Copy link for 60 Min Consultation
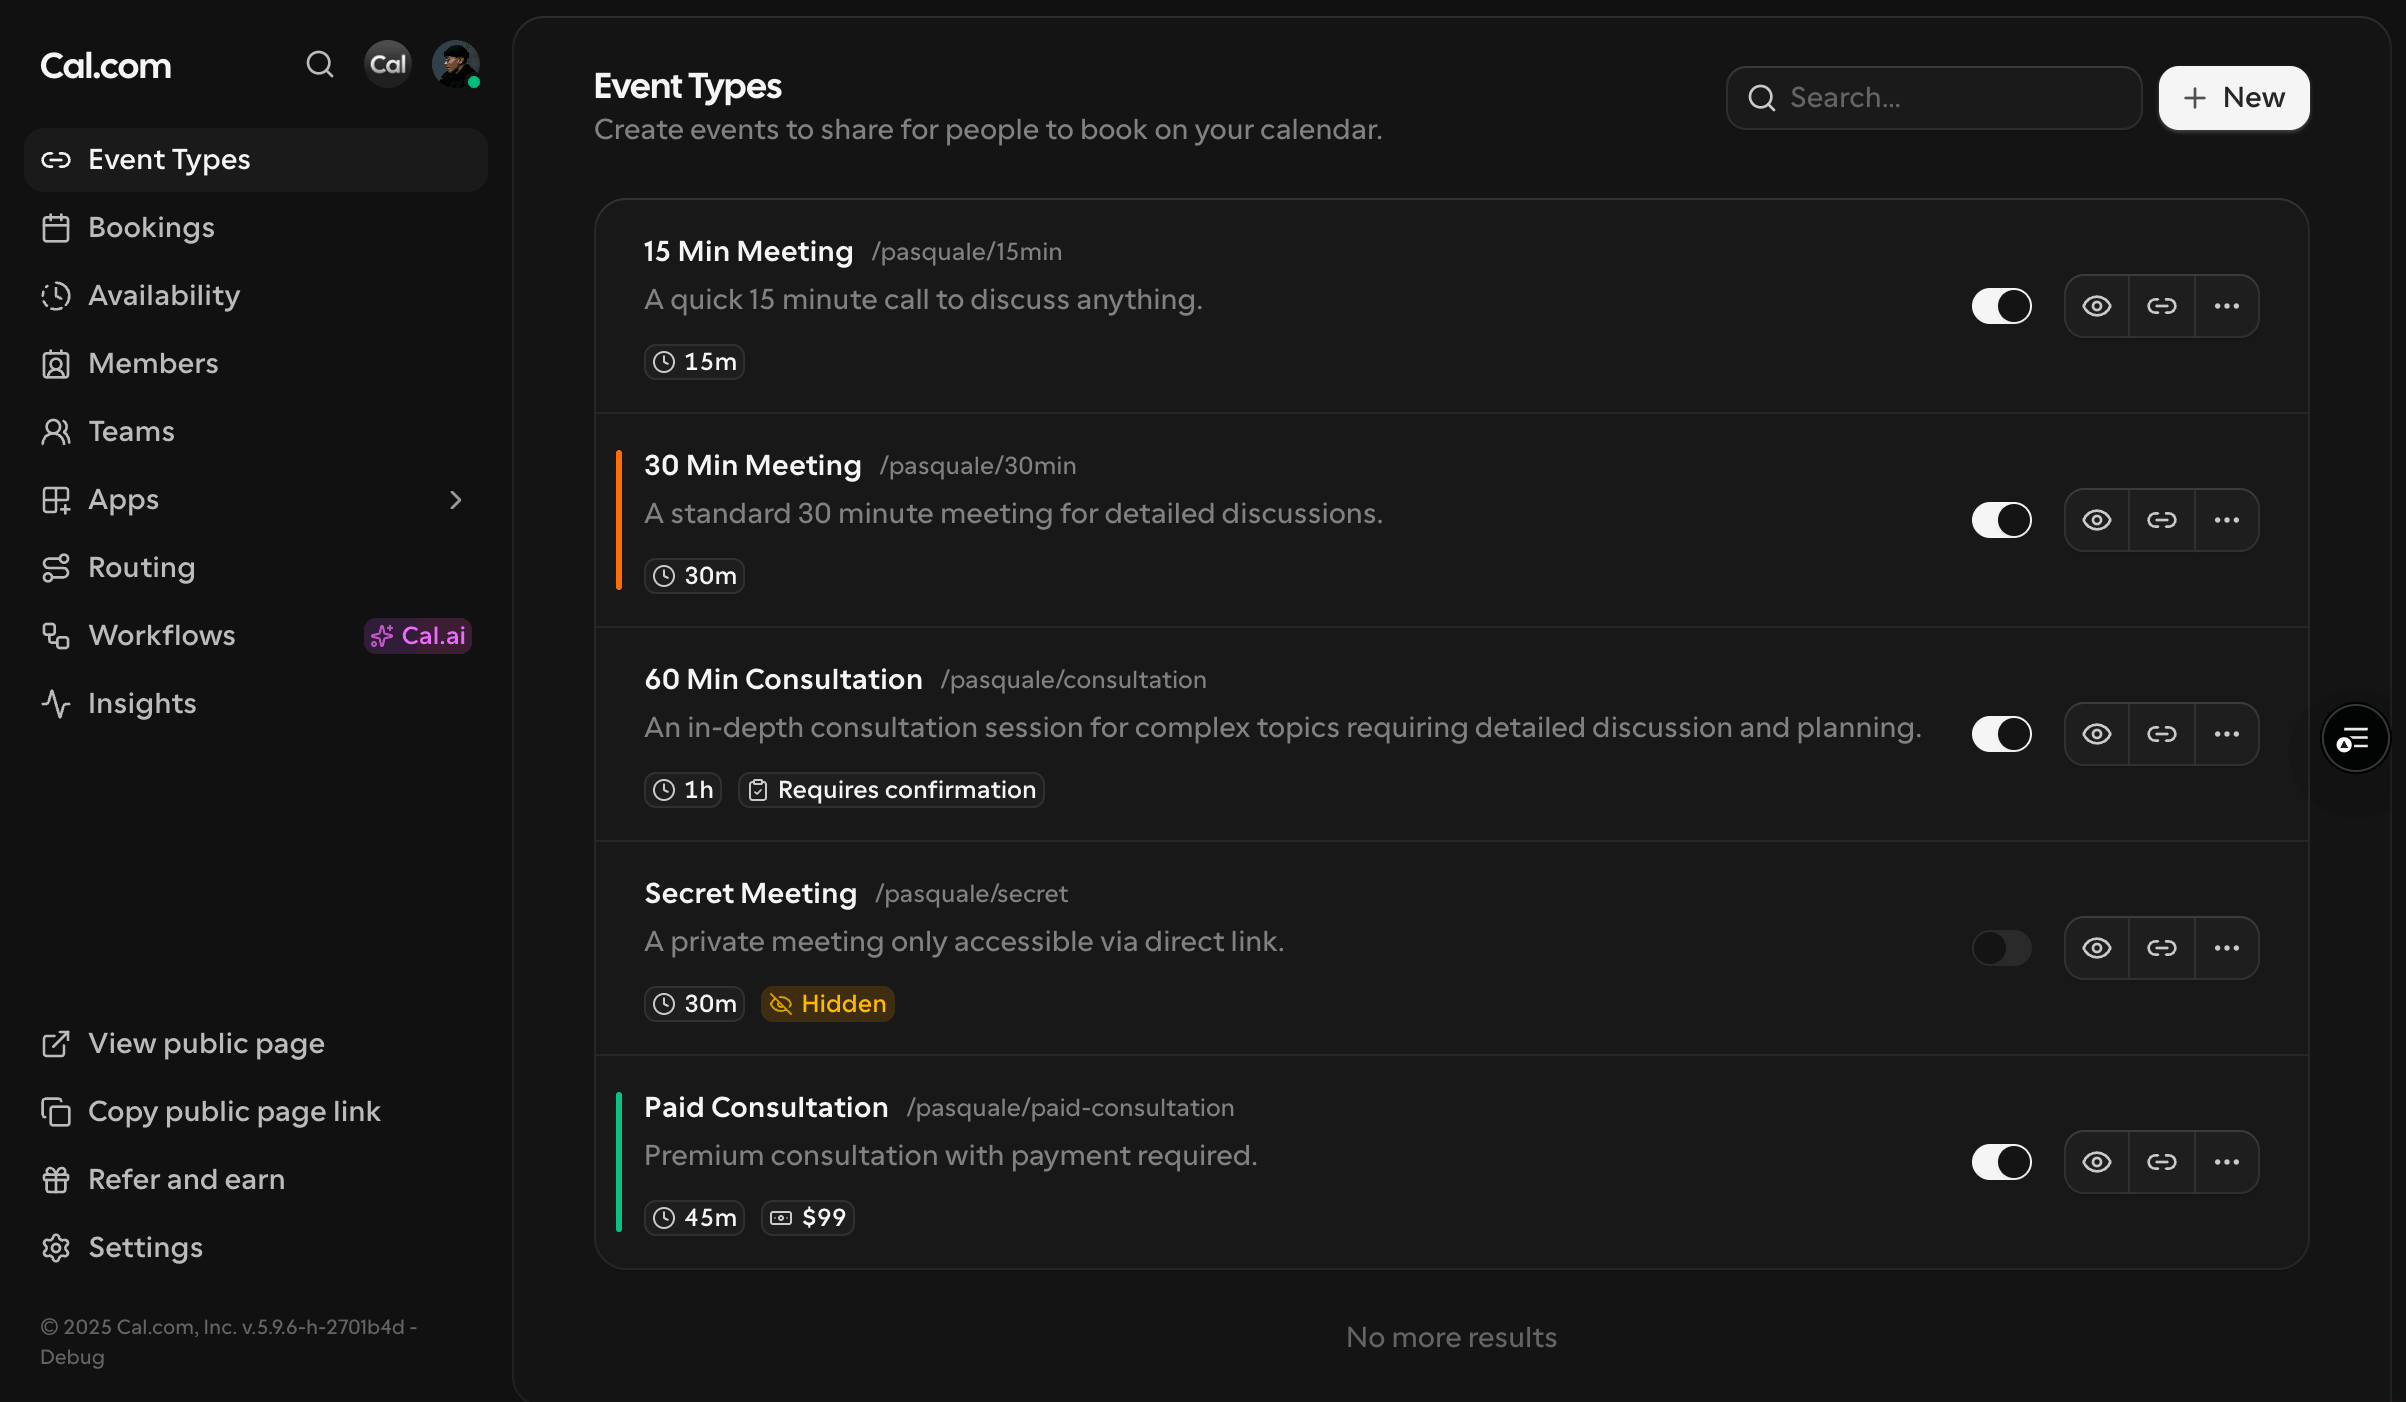2406x1402 pixels. tap(2162, 734)
